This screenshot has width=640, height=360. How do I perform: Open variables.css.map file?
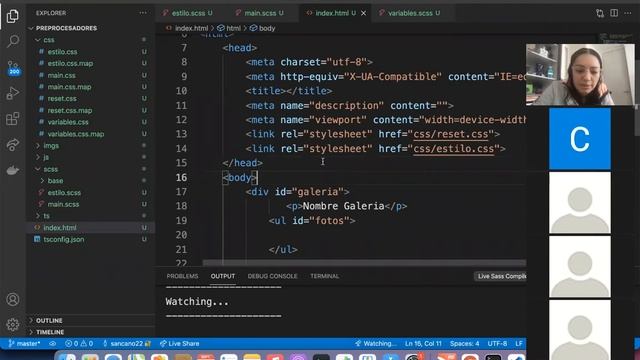point(76,134)
